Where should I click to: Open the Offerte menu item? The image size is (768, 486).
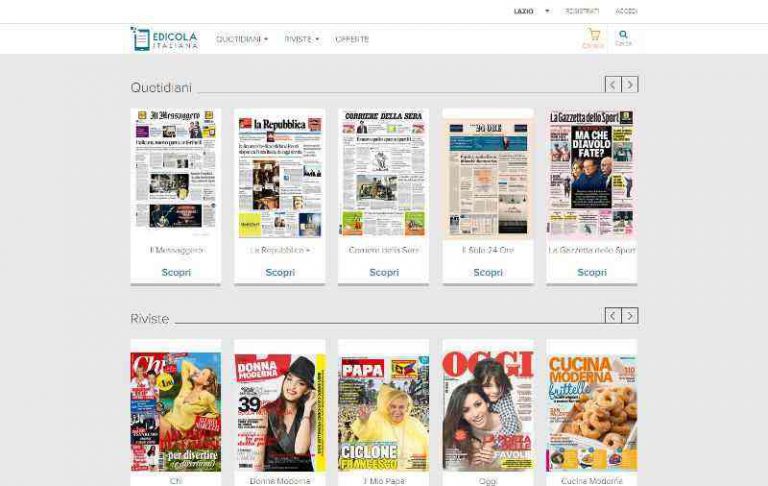click(352, 39)
